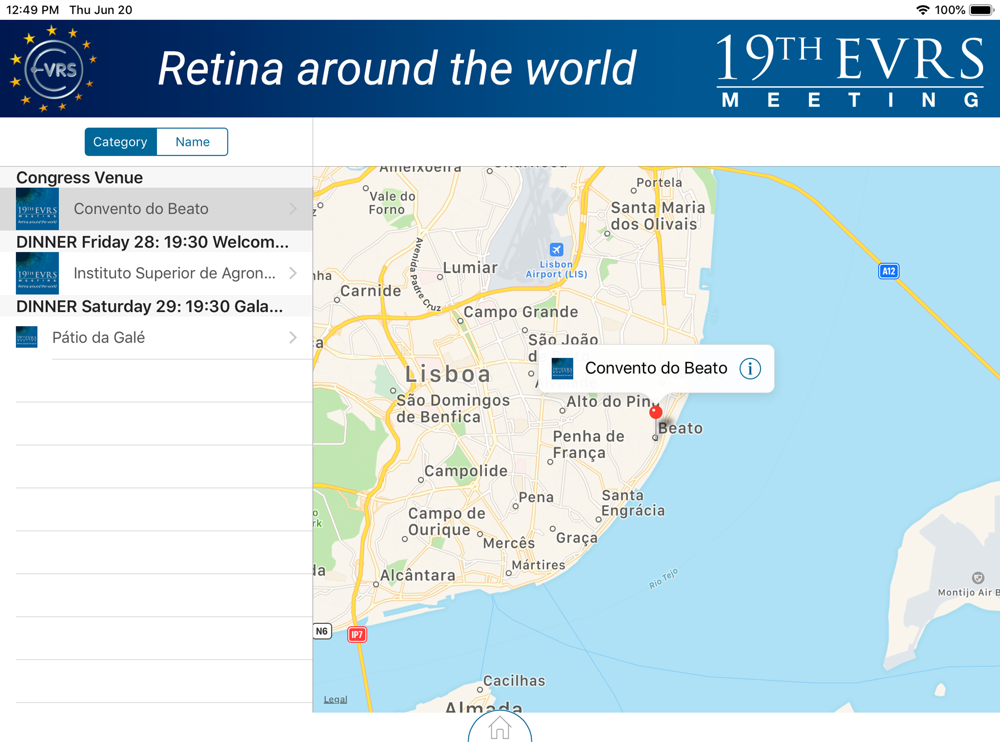Tap the Vale do Forno map label
Viewport: 1000px width, 750px height.
pos(392,203)
